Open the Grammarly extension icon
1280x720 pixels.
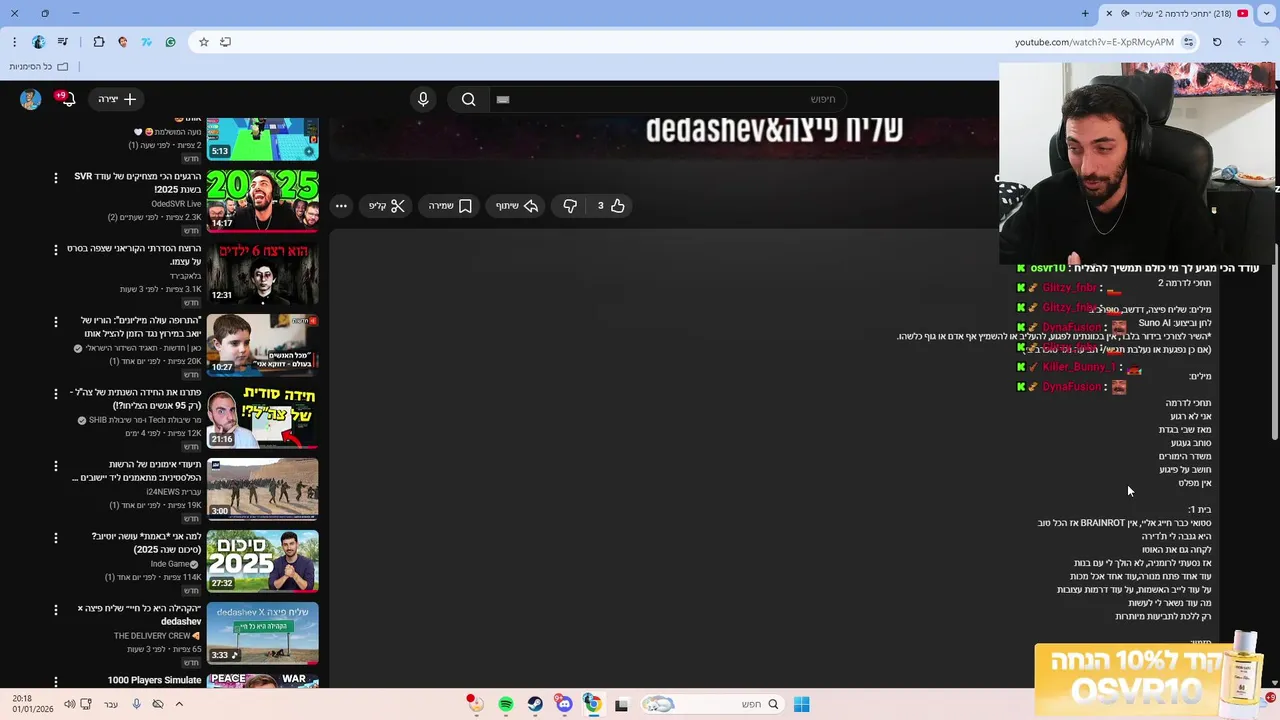170,42
